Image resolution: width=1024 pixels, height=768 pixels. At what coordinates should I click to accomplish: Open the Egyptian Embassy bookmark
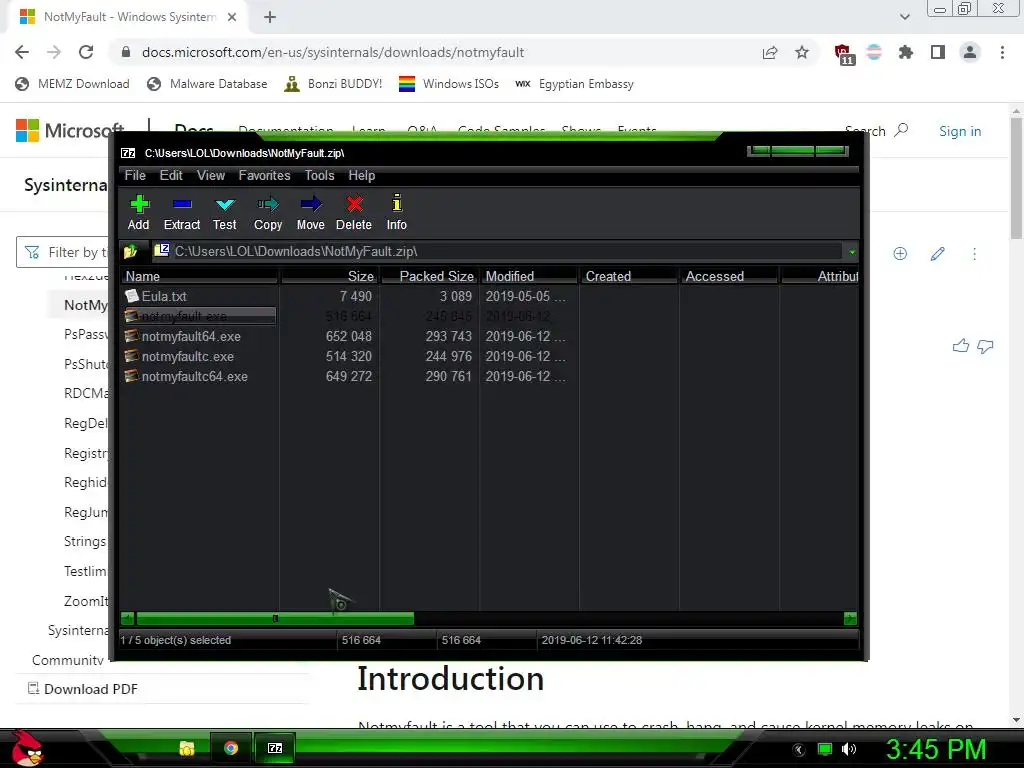point(575,84)
